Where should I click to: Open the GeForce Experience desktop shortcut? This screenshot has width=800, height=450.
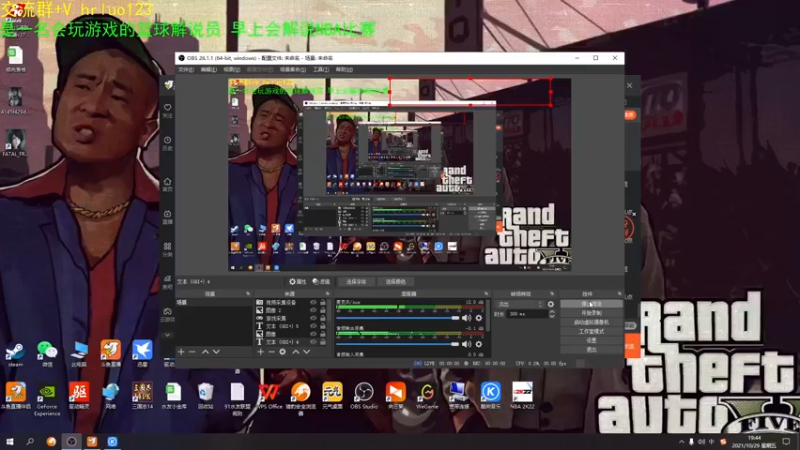click(x=47, y=399)
